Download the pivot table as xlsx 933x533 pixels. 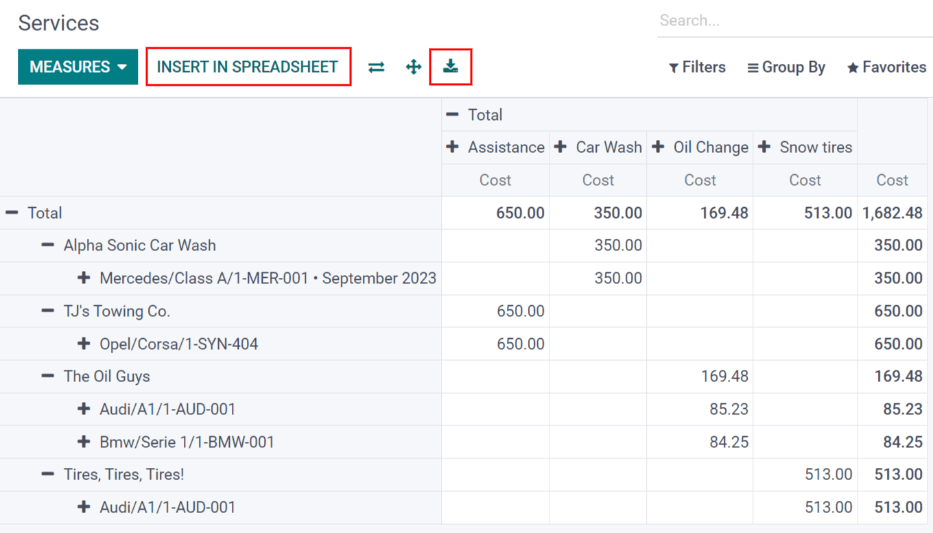coord(450,67)
